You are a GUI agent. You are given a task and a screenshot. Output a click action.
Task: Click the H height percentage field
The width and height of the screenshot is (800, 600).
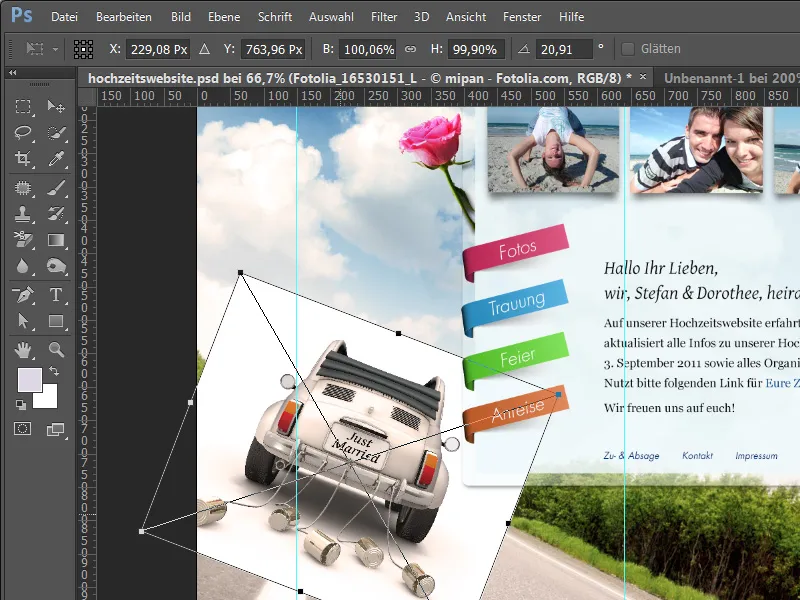[476, 49]
